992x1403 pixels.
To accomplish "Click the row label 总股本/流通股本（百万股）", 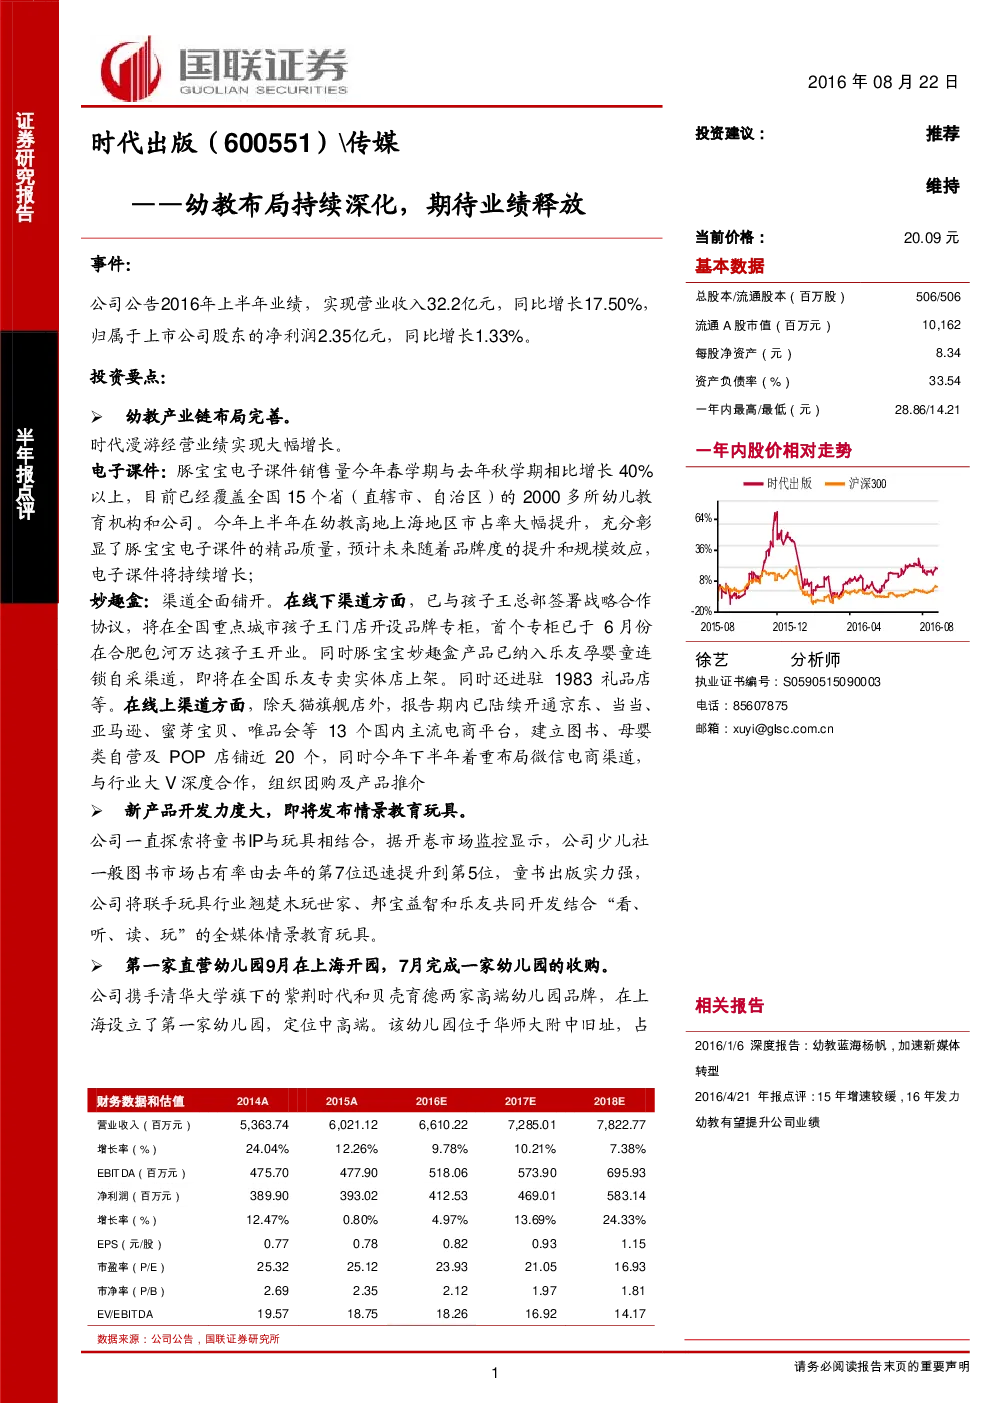I will [x=771, y=297].
